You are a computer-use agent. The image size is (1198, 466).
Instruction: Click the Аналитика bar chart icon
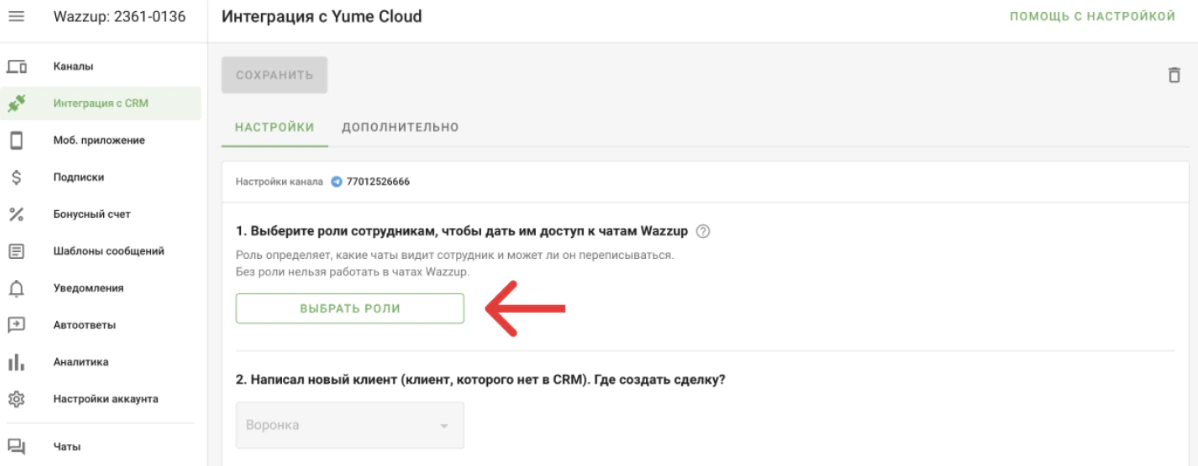pos(16,362)
